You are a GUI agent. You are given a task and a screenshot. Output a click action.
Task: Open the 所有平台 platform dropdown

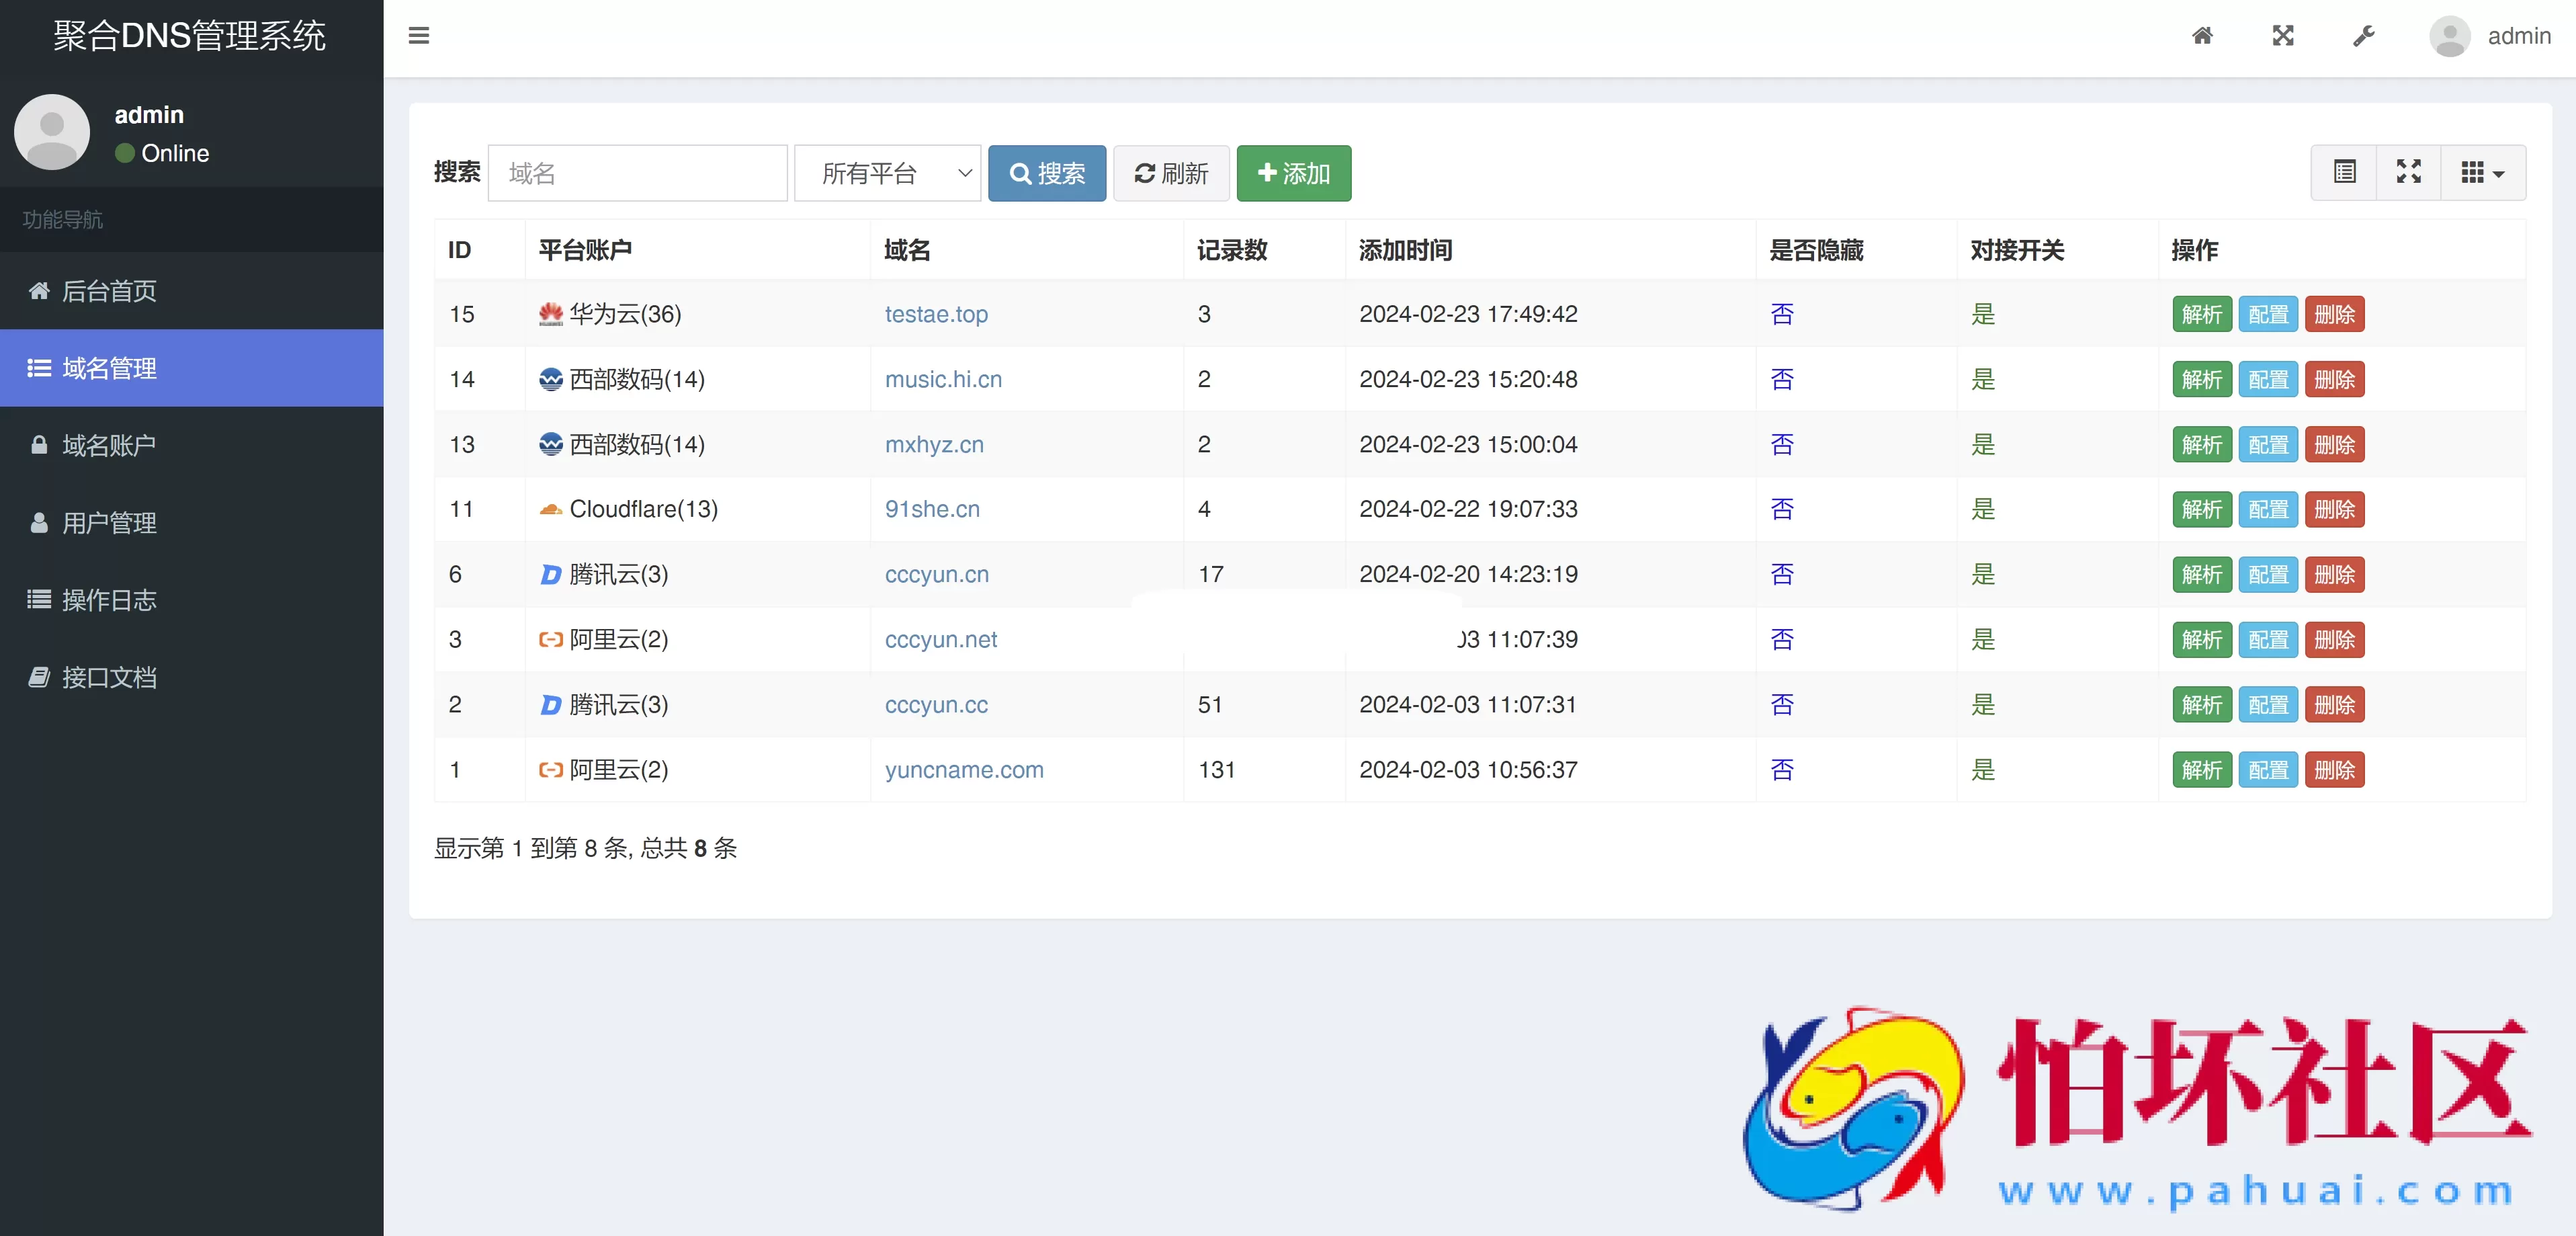point(887,173)
